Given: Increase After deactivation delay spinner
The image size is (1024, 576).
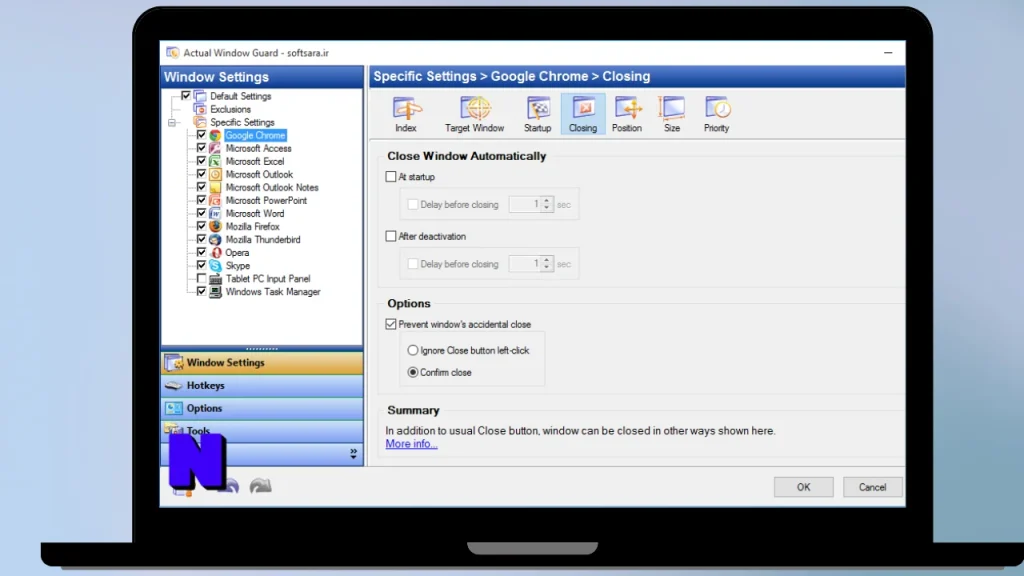Looking at the screenshot, I should tap(547, 260).
